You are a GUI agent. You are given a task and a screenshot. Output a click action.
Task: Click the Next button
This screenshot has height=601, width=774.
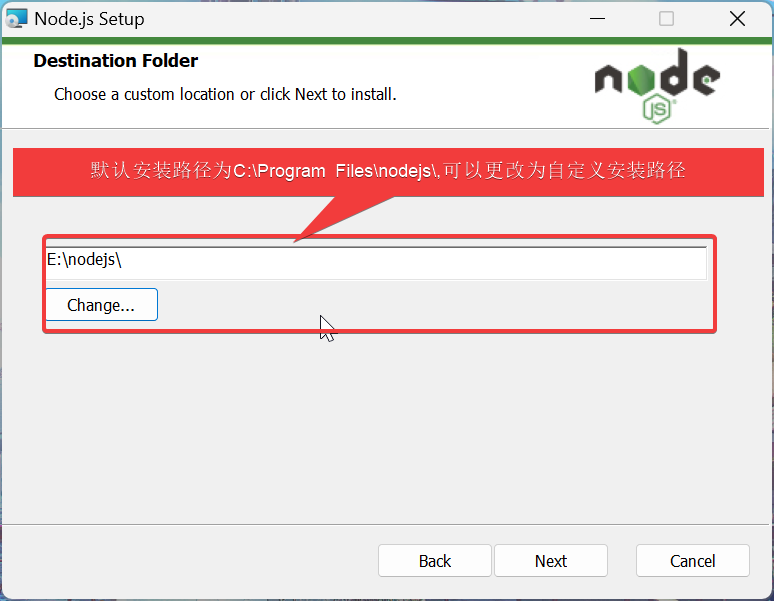[551, 561]
